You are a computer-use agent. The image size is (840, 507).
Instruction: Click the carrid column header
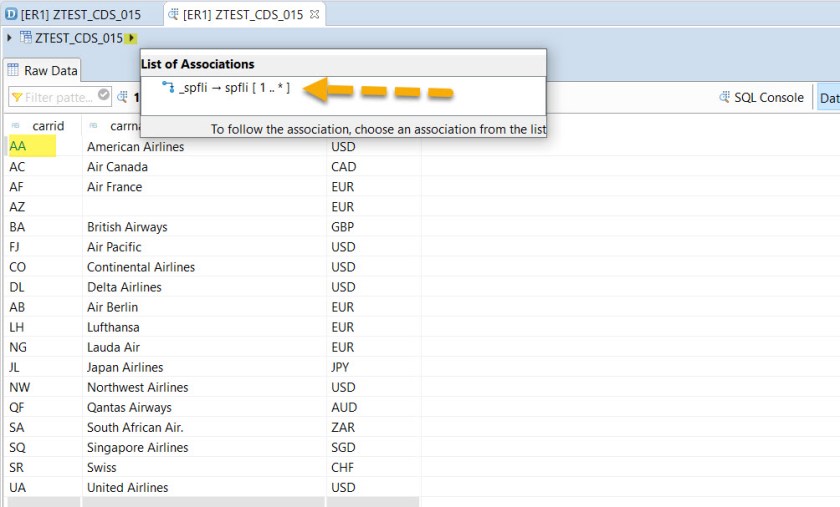pyautogui.click(x=43, y=125)
